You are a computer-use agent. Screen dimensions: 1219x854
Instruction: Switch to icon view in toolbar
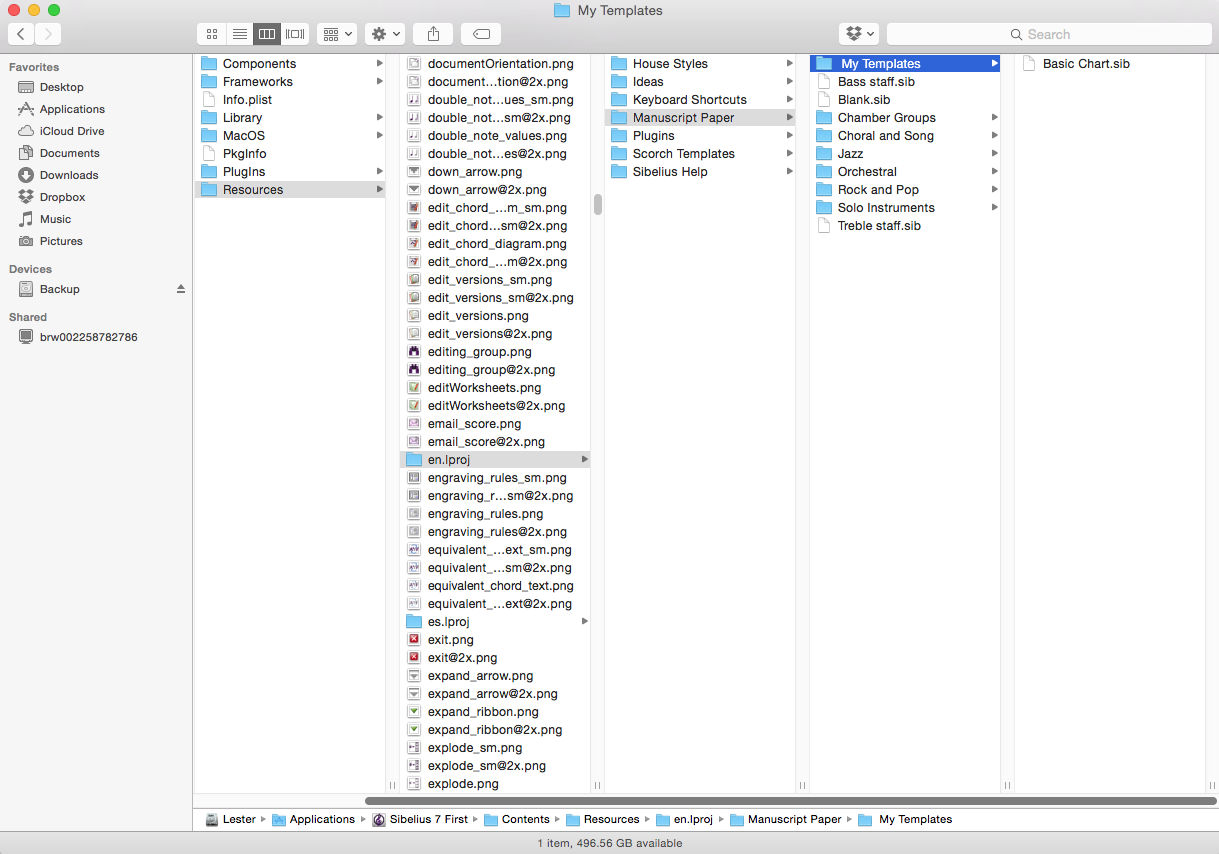point(212,34)
